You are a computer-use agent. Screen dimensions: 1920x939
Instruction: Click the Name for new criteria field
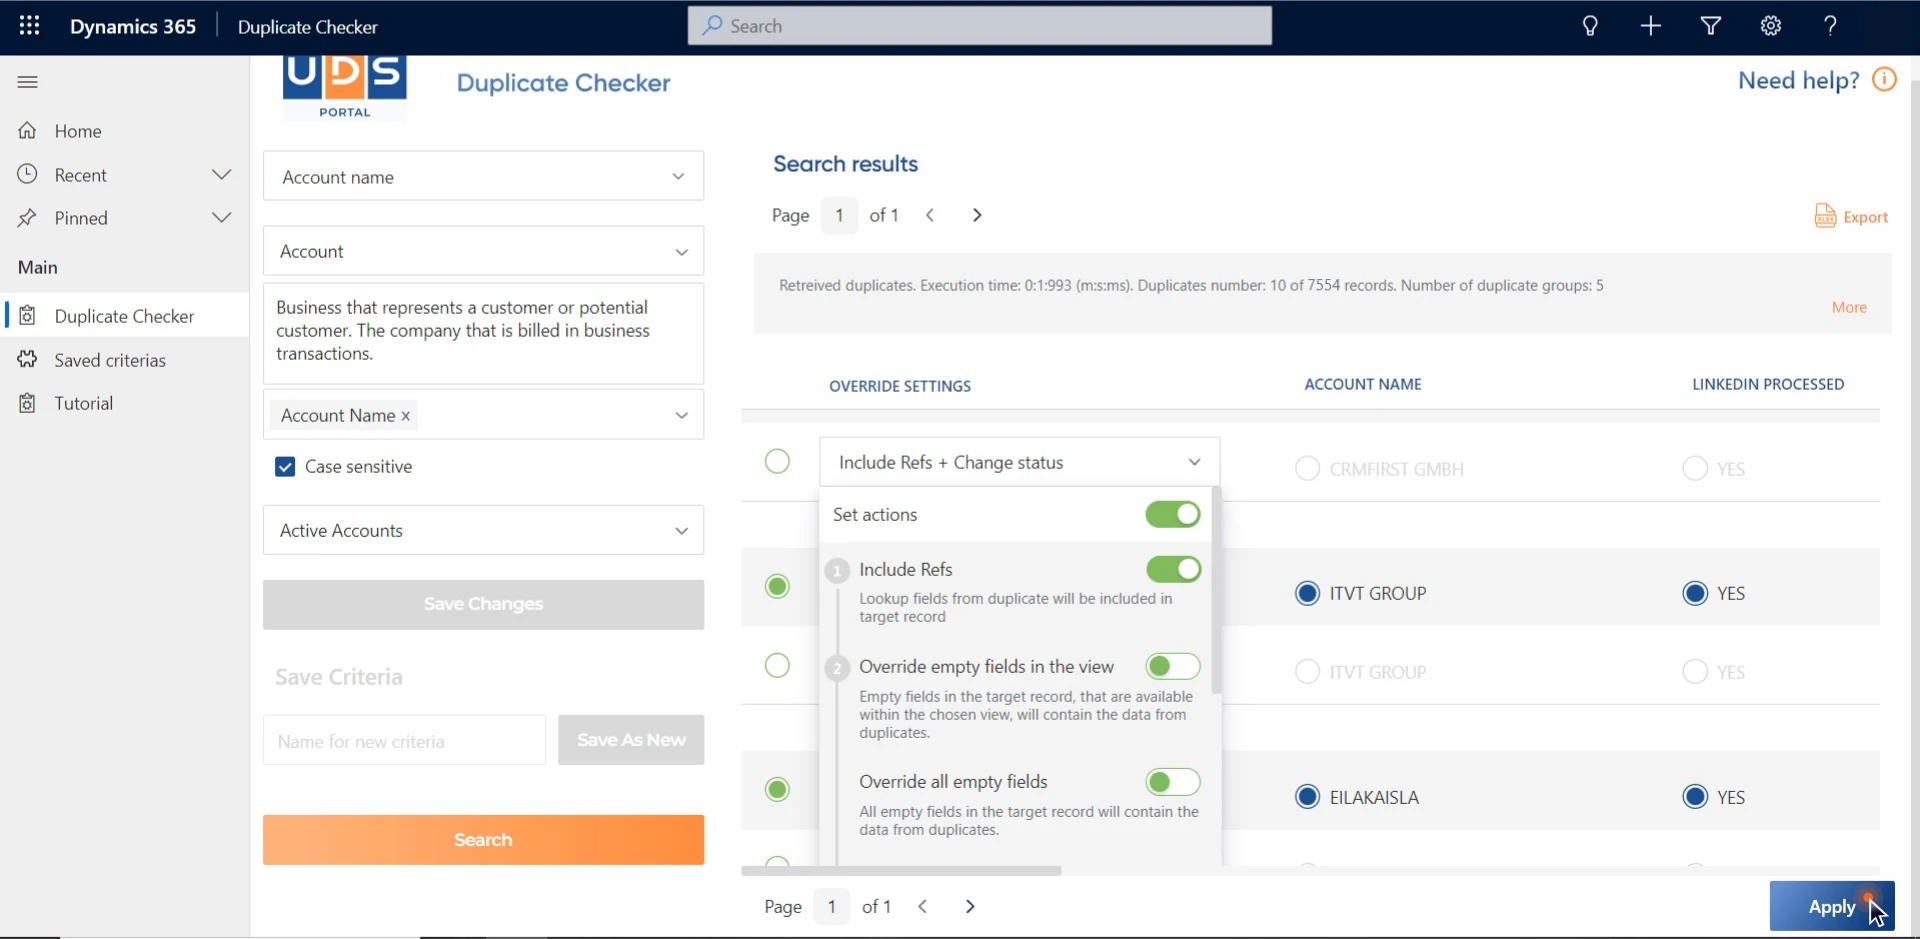tap(403, 741)
